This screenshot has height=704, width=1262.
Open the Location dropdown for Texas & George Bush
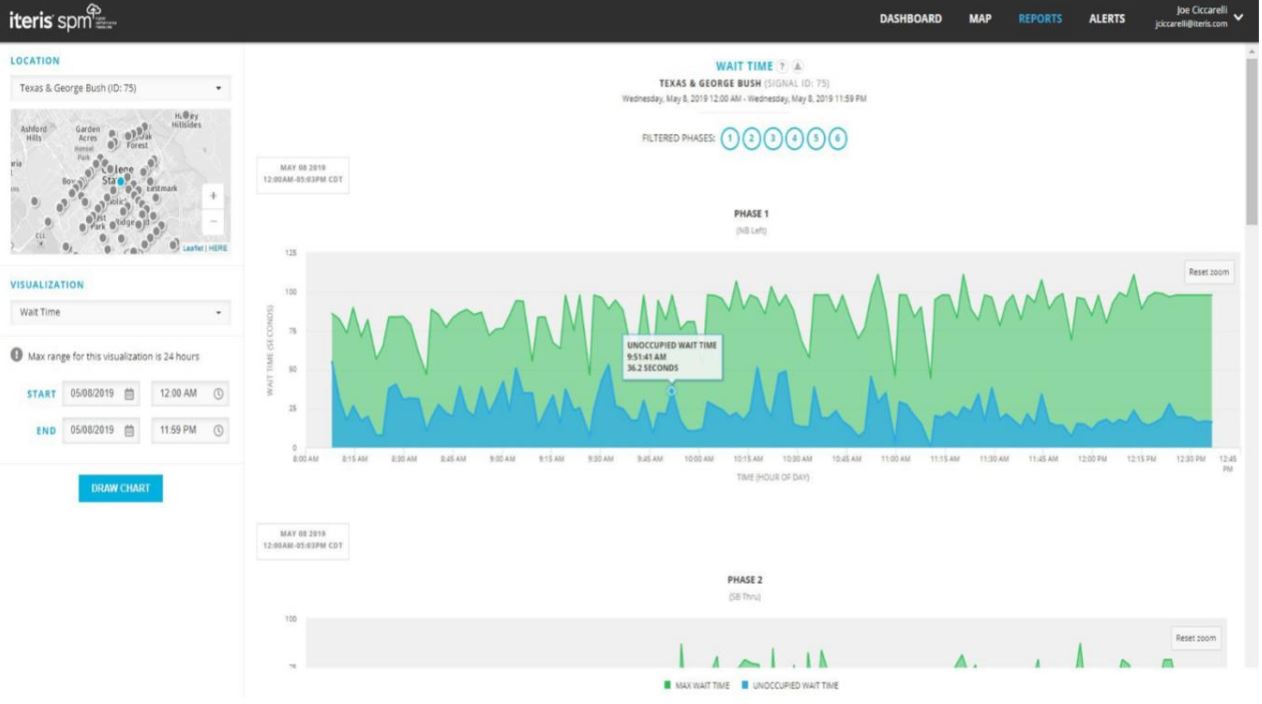[120, 88]
